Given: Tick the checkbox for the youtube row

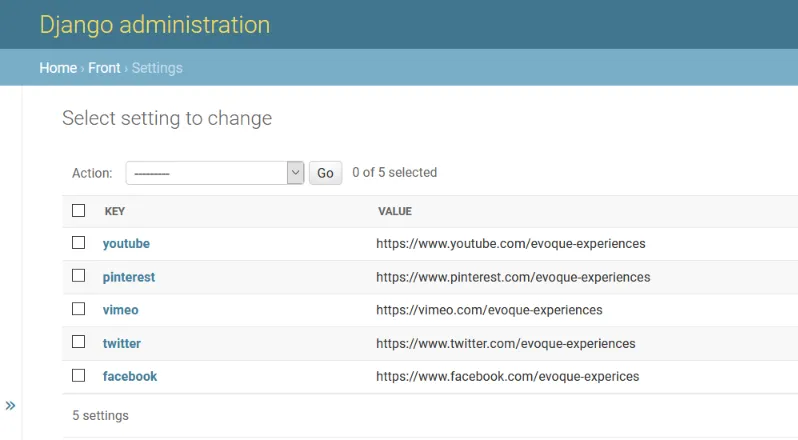Looking at the screenshot, I should [79, 243].
